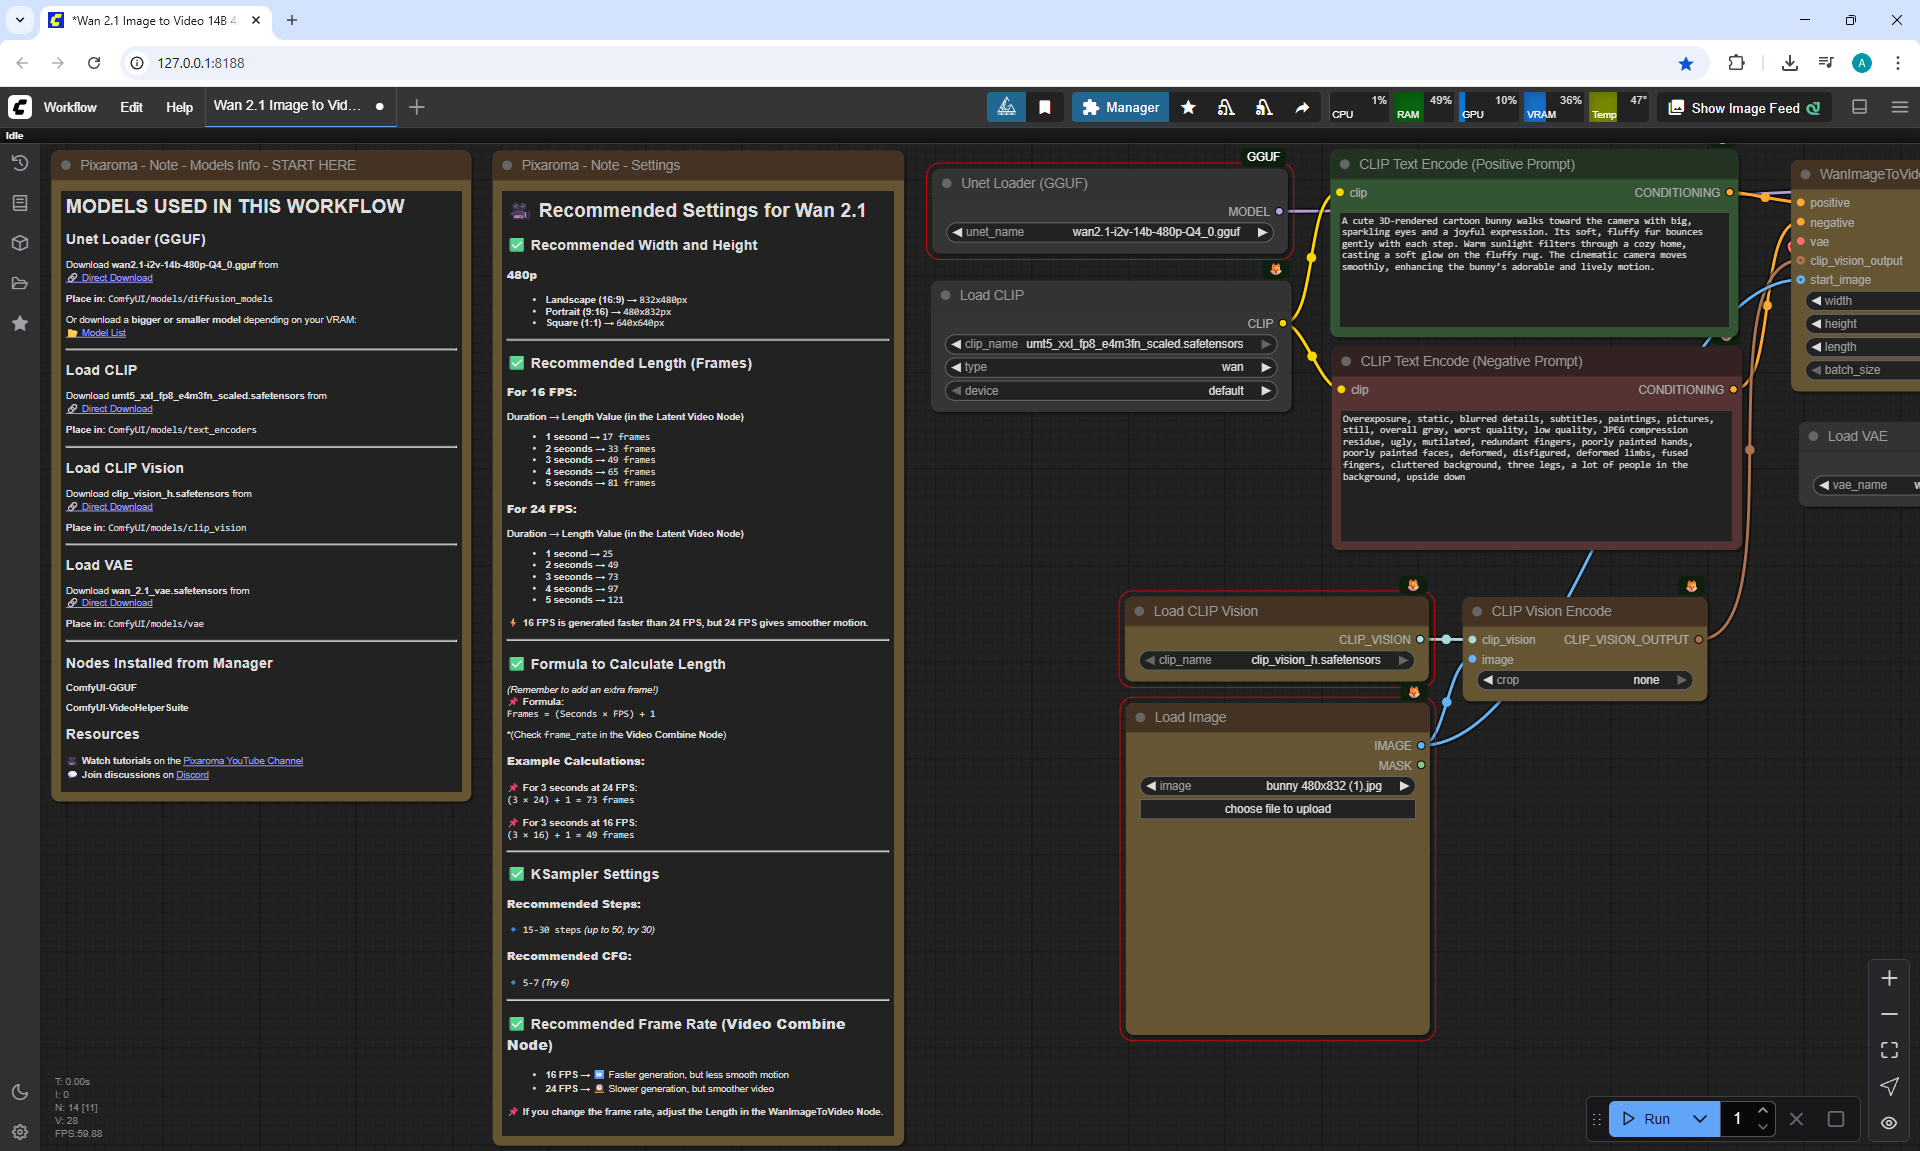
Task: Zoom in with the plus canvas icon
Action: [x=1889, y=978]
